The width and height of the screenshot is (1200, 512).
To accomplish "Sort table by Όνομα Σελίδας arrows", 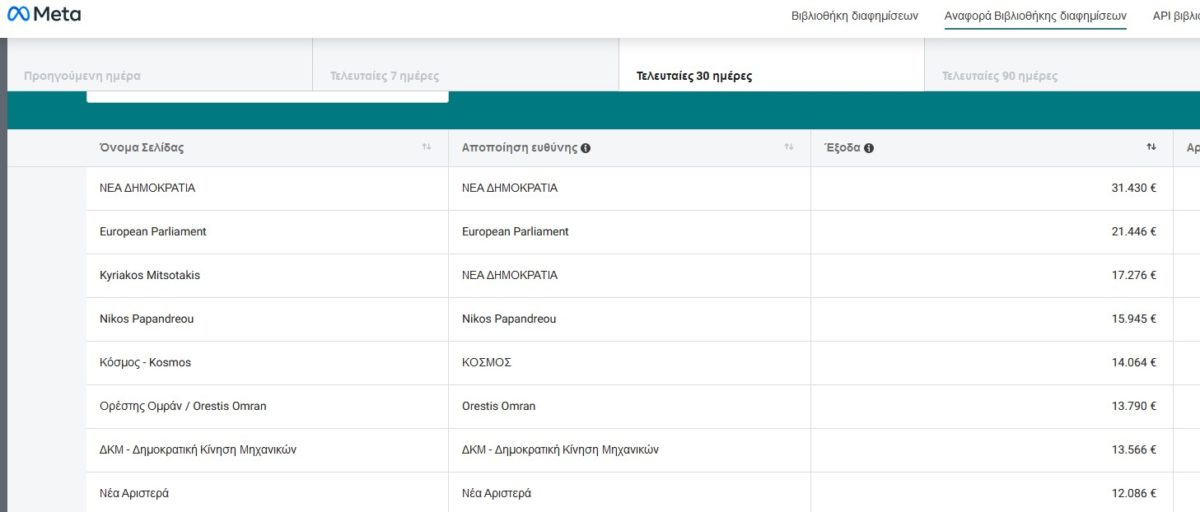I will coord(427,147).
